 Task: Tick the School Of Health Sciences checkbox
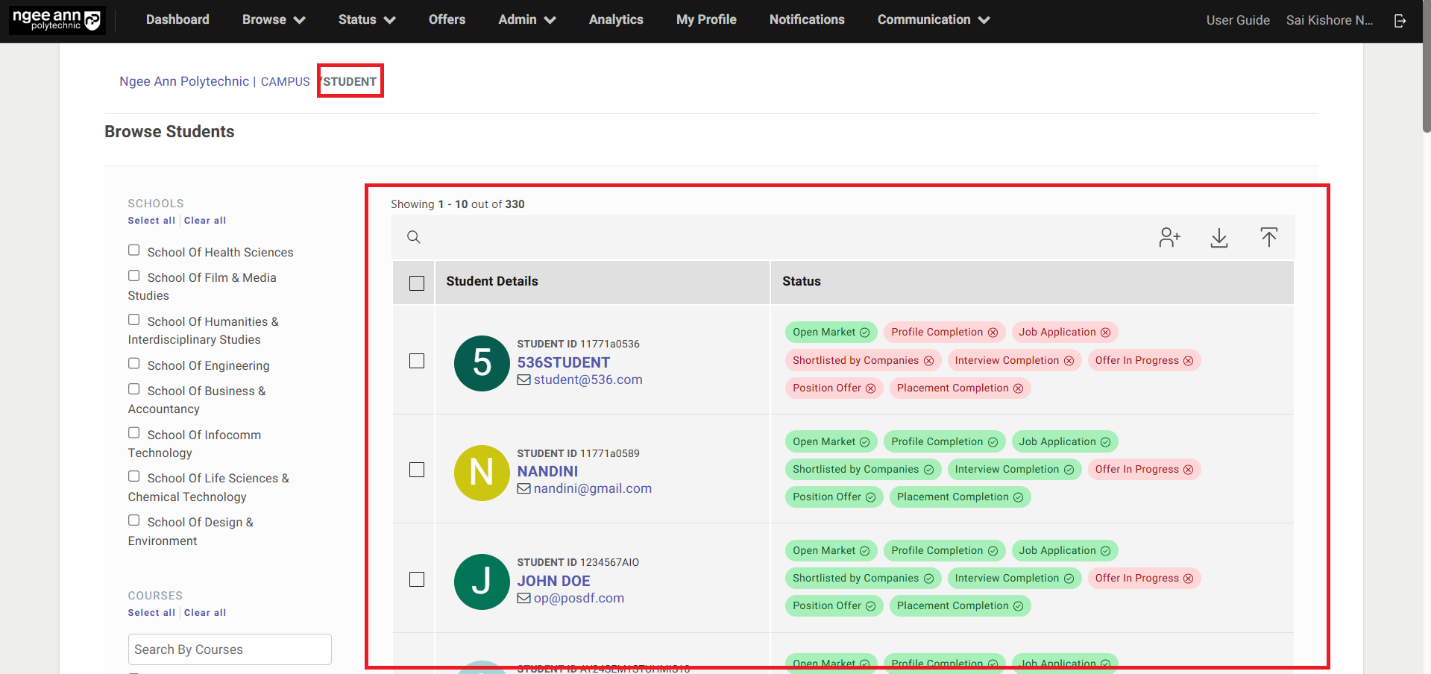coord(134,250)
